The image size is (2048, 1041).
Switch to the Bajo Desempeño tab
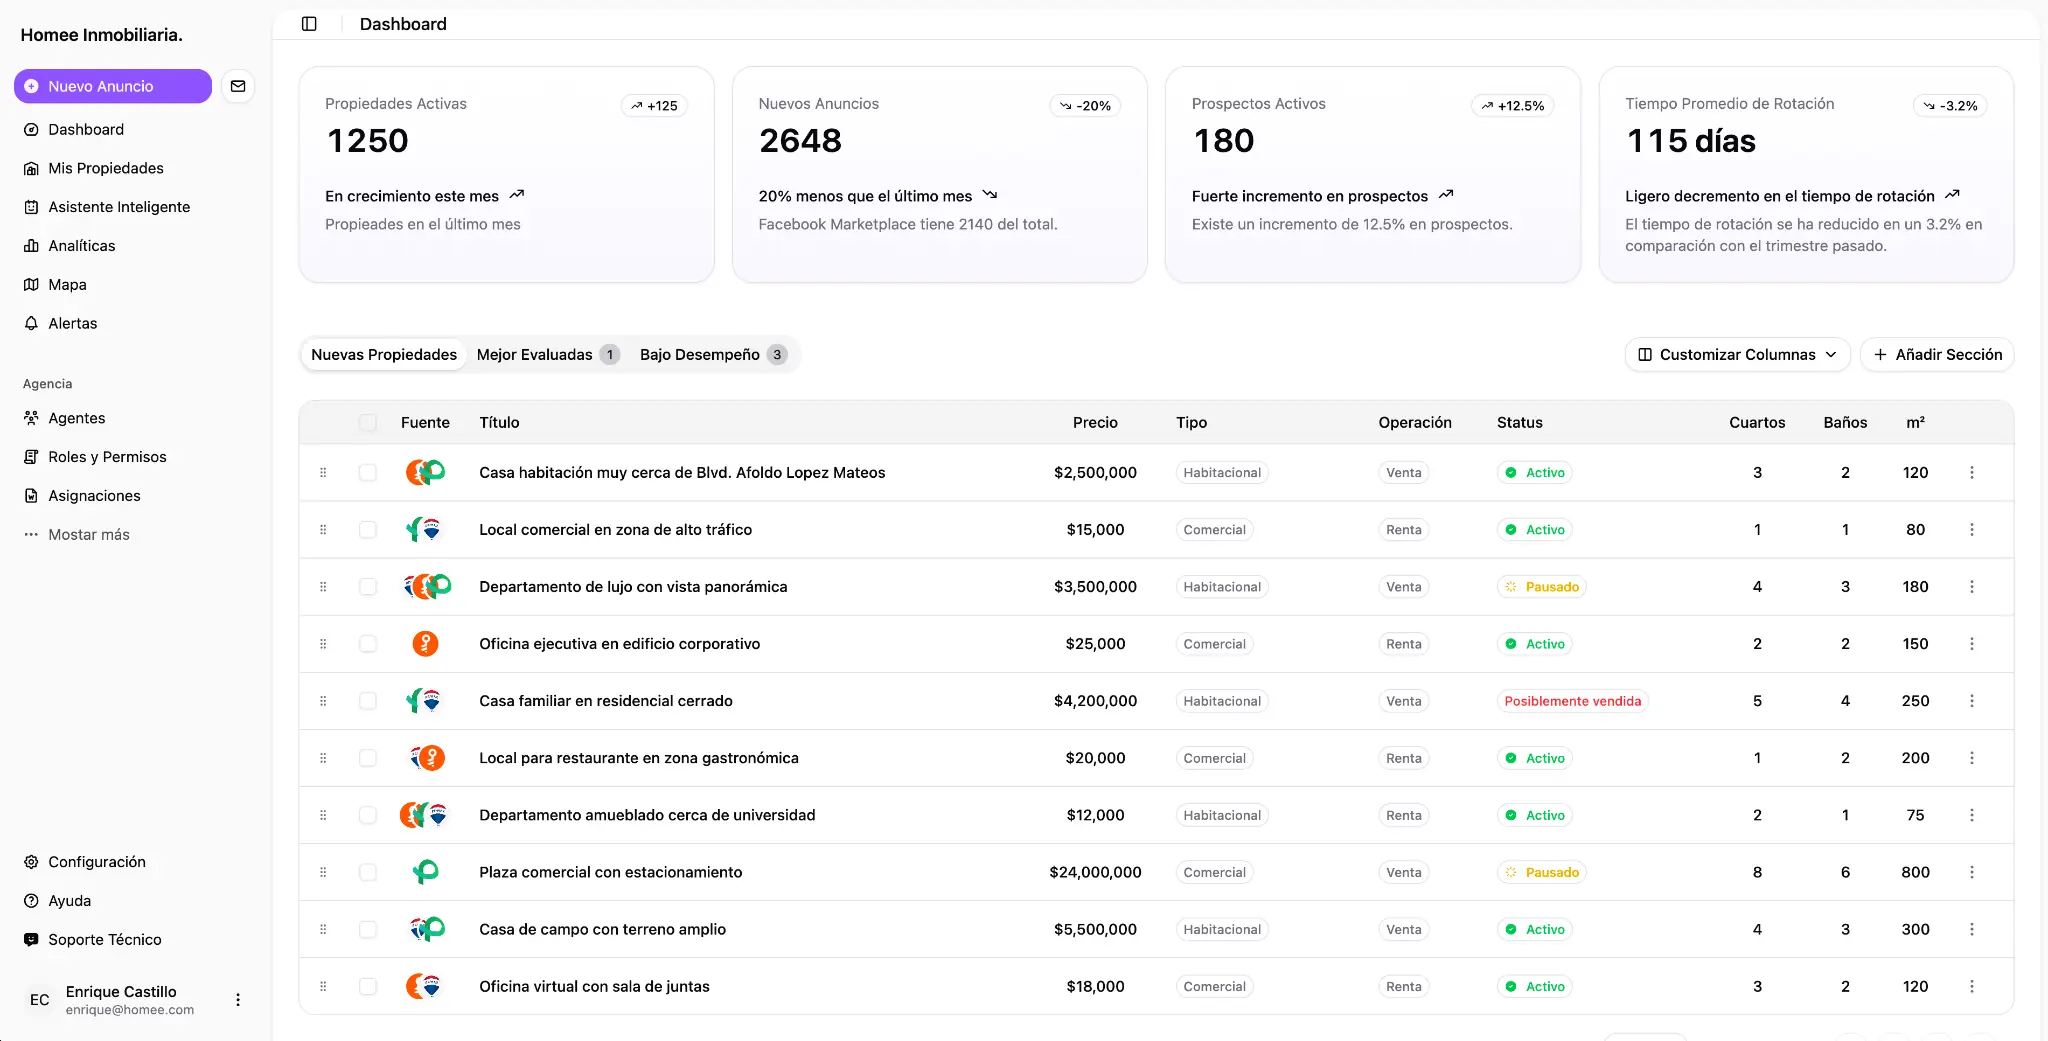712,355
